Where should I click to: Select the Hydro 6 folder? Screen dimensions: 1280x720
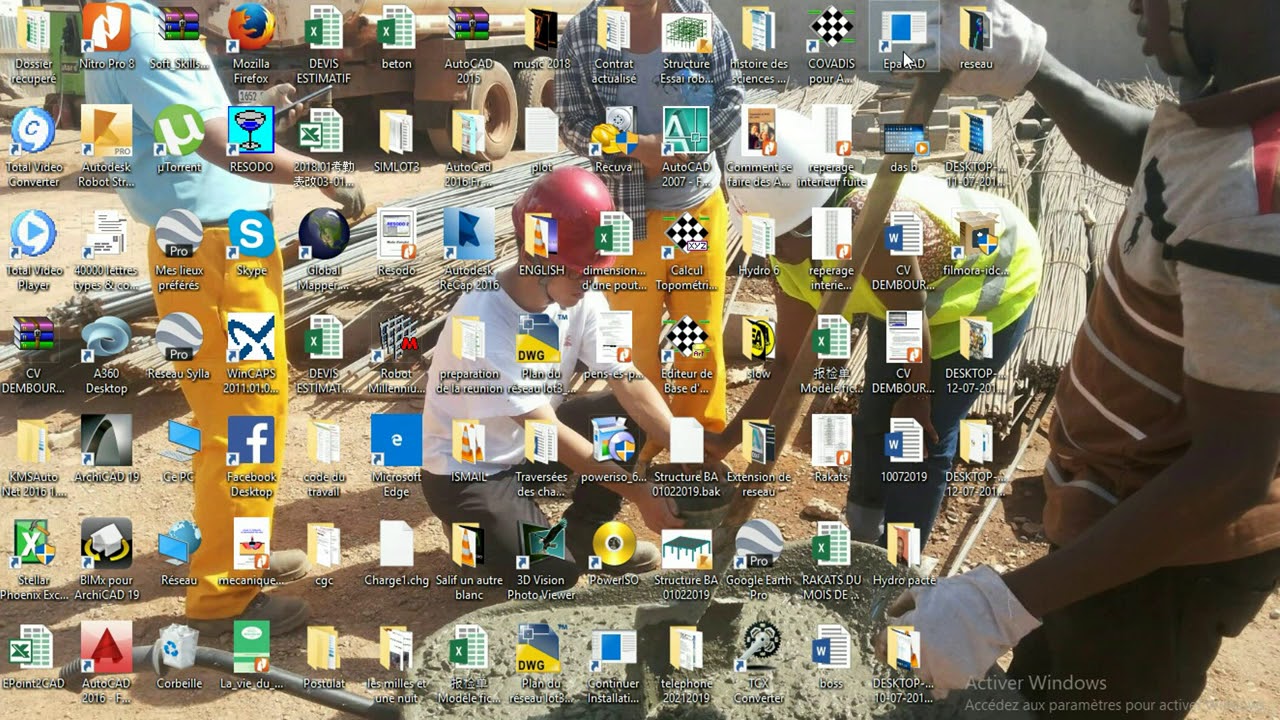pyautogui.click(x=759, y=244)
